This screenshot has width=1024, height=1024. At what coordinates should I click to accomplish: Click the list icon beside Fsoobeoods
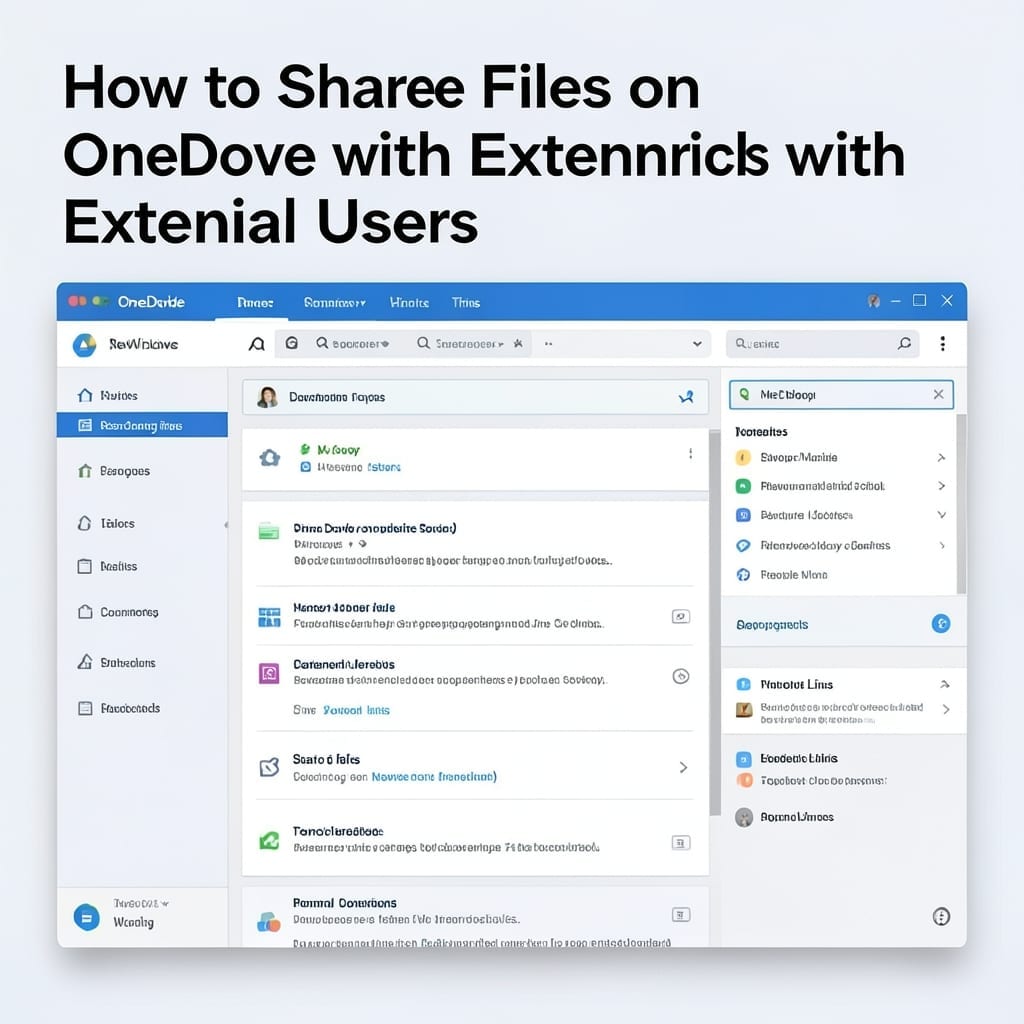point(85,708)
